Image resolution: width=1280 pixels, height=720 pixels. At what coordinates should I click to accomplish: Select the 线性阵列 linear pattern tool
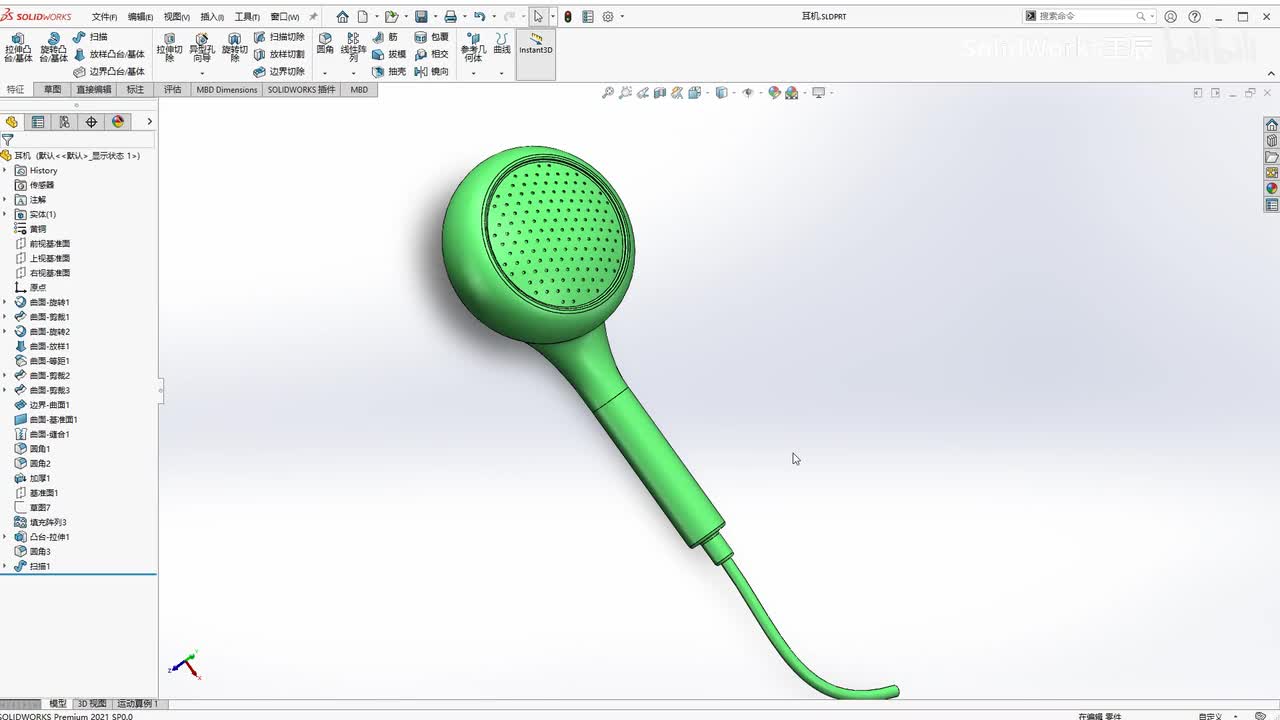(x=353, y=47)
